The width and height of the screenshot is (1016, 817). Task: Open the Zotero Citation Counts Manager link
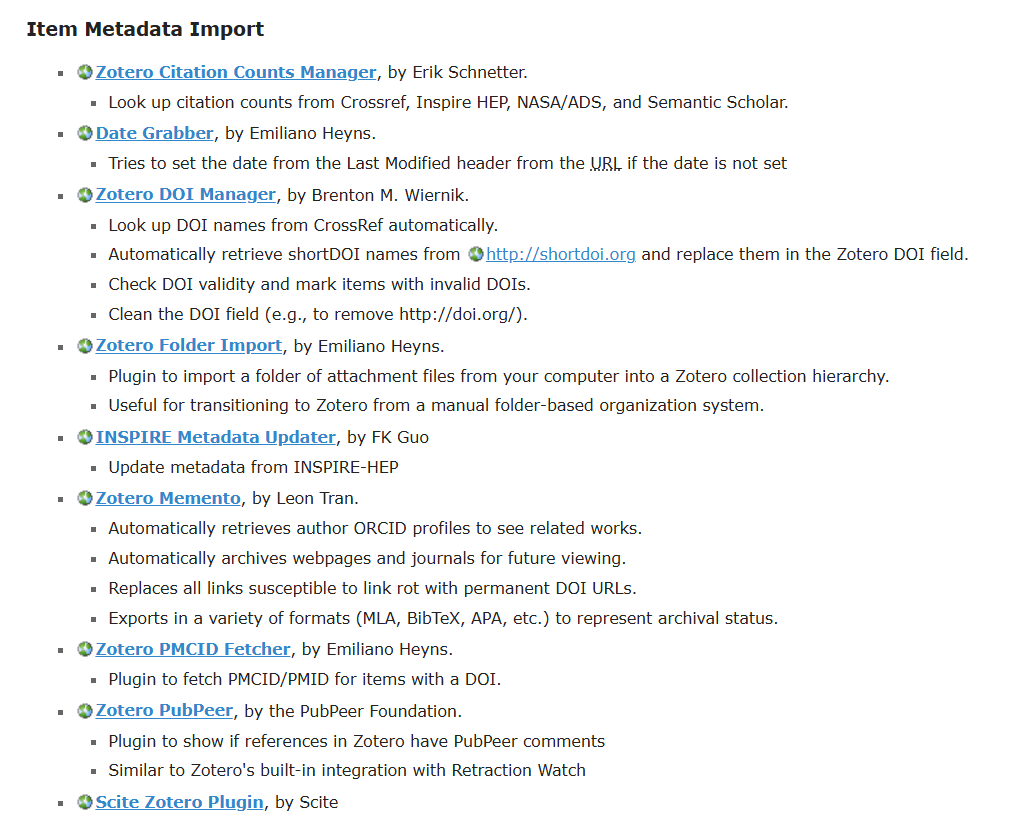coord(236,72)
